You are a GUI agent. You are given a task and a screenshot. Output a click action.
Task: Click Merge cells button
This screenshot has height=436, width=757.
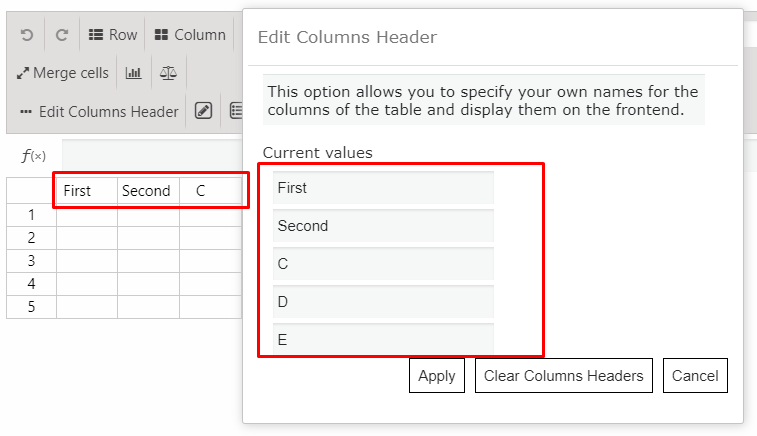(63, 73)
